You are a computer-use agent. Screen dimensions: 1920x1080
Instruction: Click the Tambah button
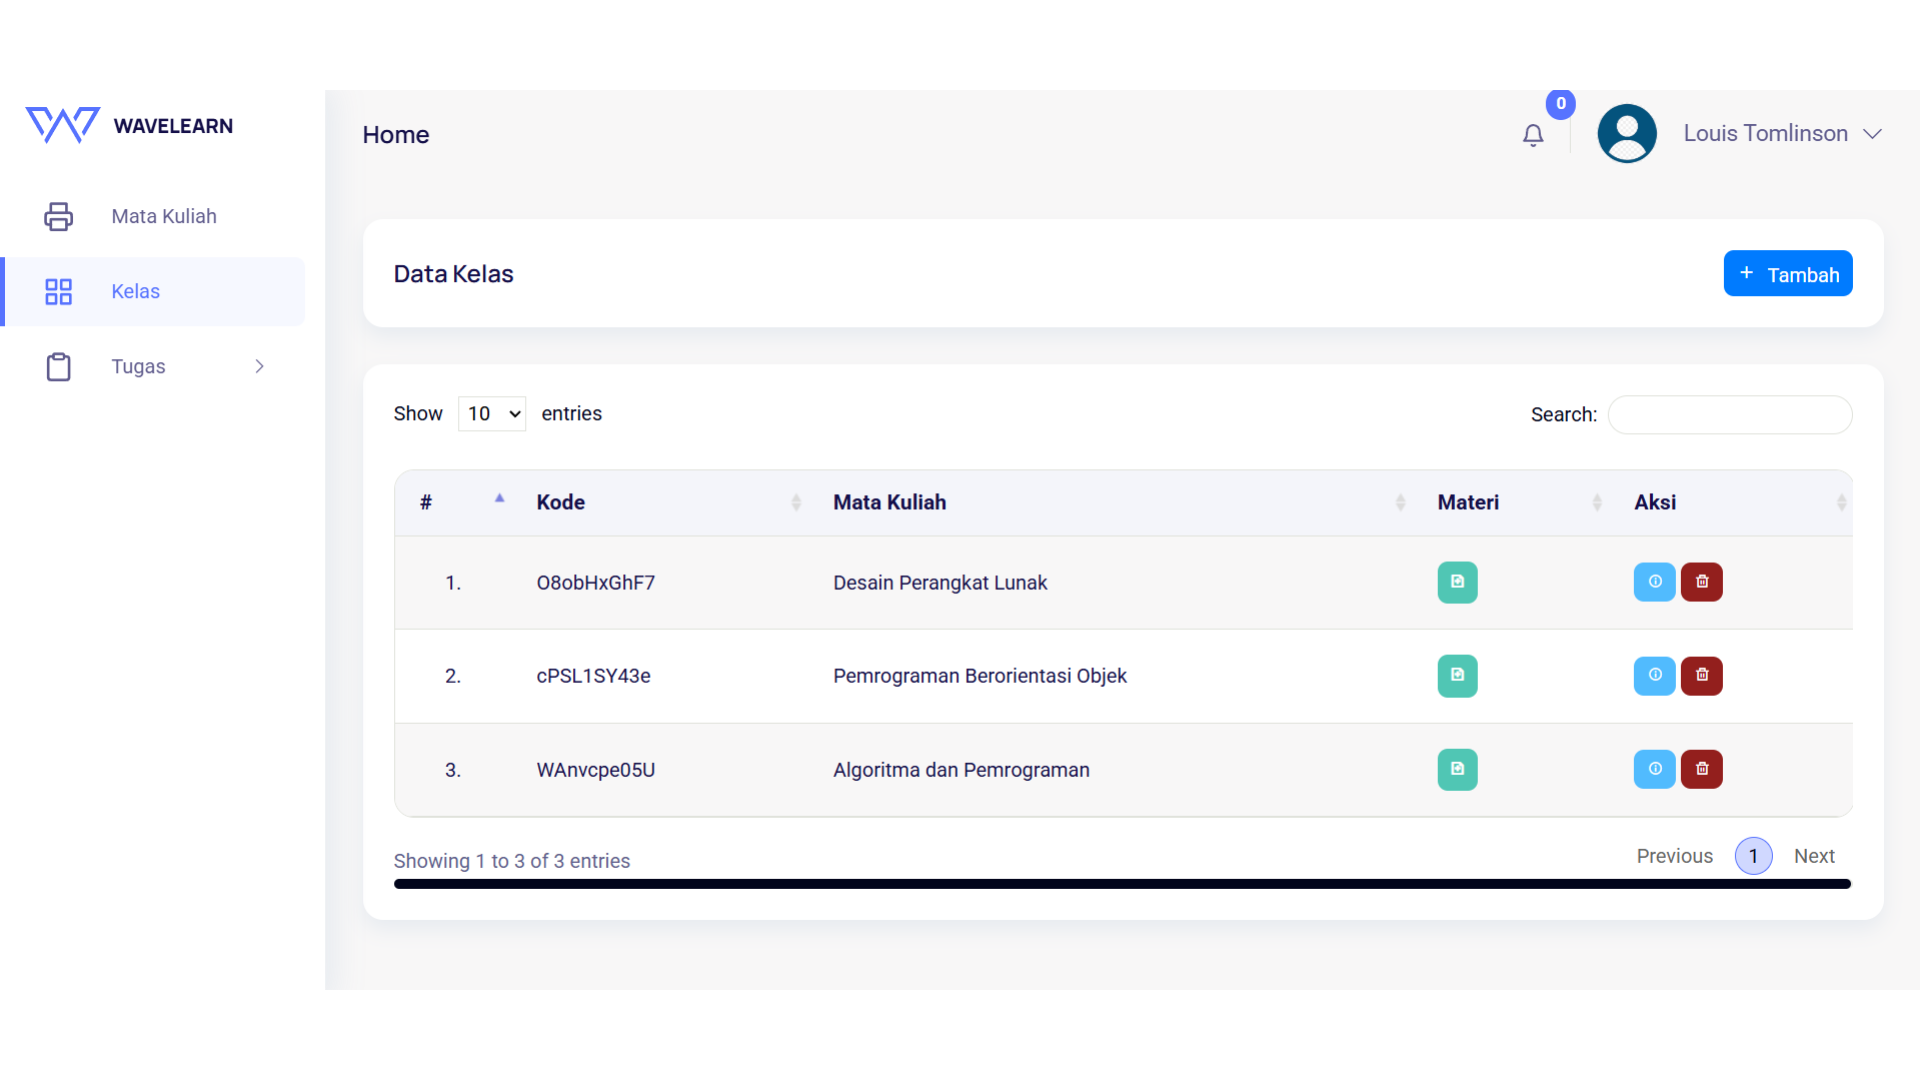tap(1788, 274)
